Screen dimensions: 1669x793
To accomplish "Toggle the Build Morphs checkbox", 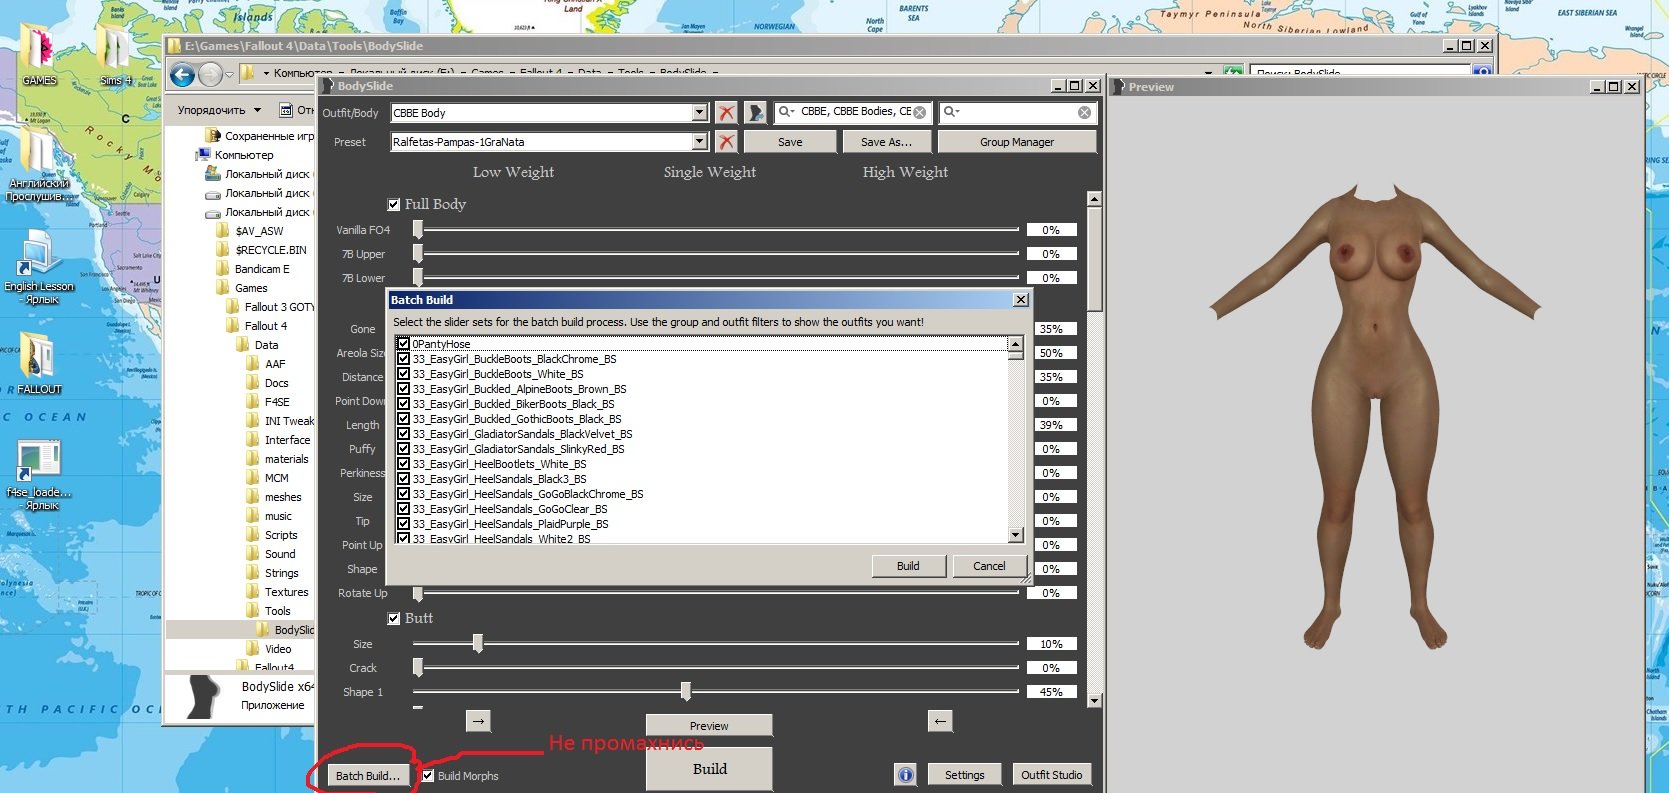I will [x=428, y=776].
